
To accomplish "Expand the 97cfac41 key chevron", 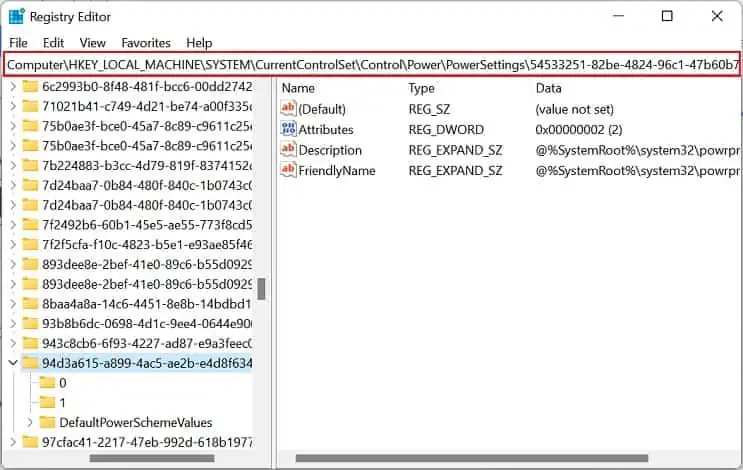I will coord(13,442).
